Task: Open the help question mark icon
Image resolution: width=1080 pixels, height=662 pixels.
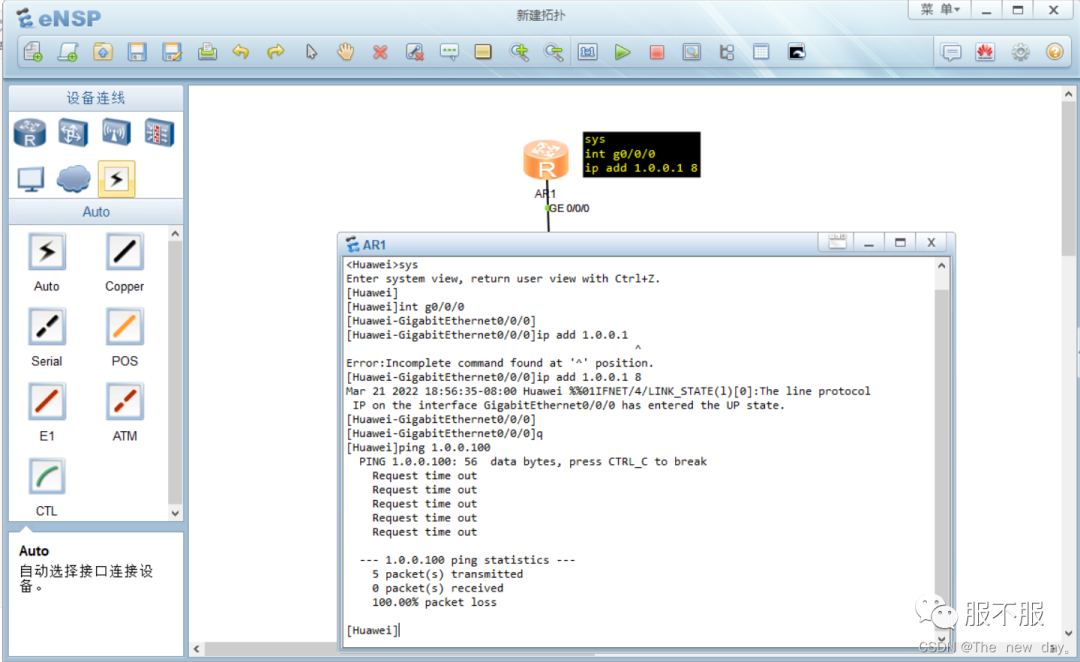Action: tap(1055, 52)
